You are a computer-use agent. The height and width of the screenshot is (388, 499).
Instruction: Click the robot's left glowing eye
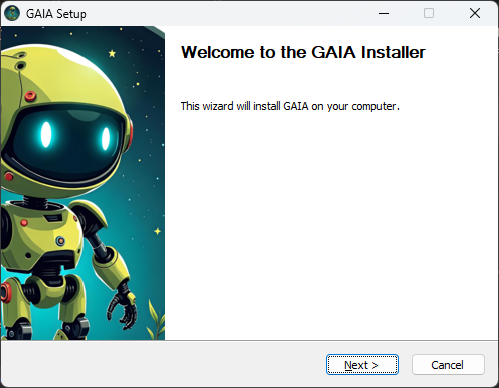click(x=46, y=134)
